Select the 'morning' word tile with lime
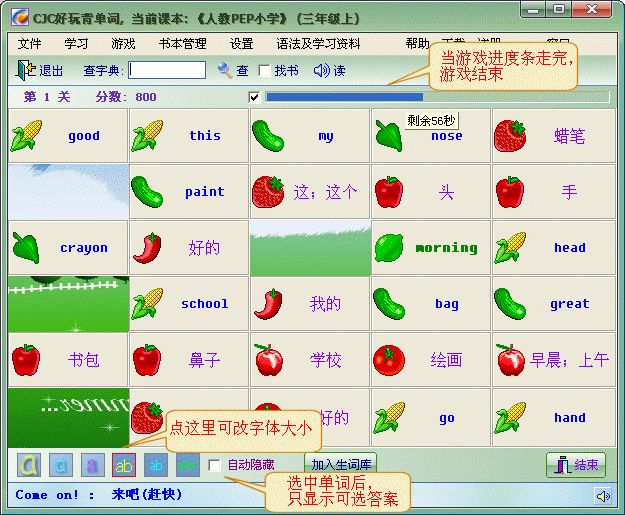The image size is (625, 515). (x=430, y=248)
